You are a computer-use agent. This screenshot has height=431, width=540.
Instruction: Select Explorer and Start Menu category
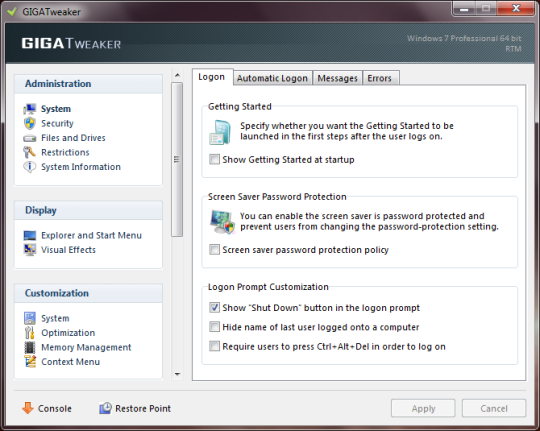coord(92,235)
